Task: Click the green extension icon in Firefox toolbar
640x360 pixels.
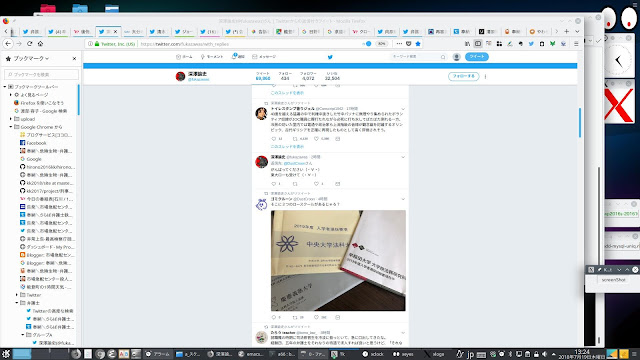Action: 552,44
